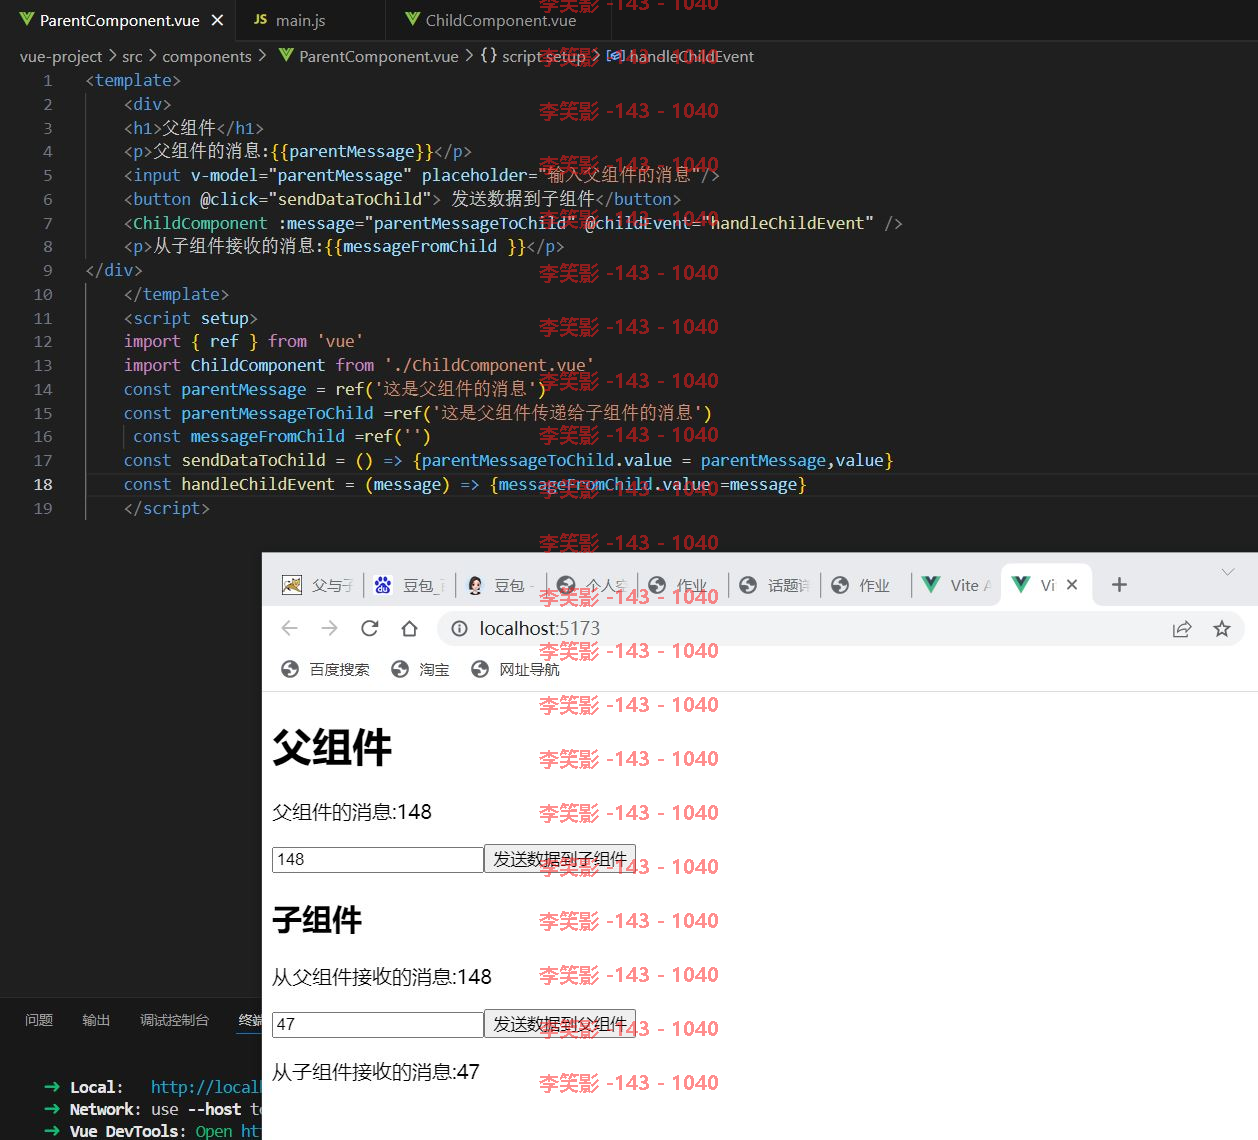Click the text 从子组件接收的消息:47

click(x=376, y=1072)
